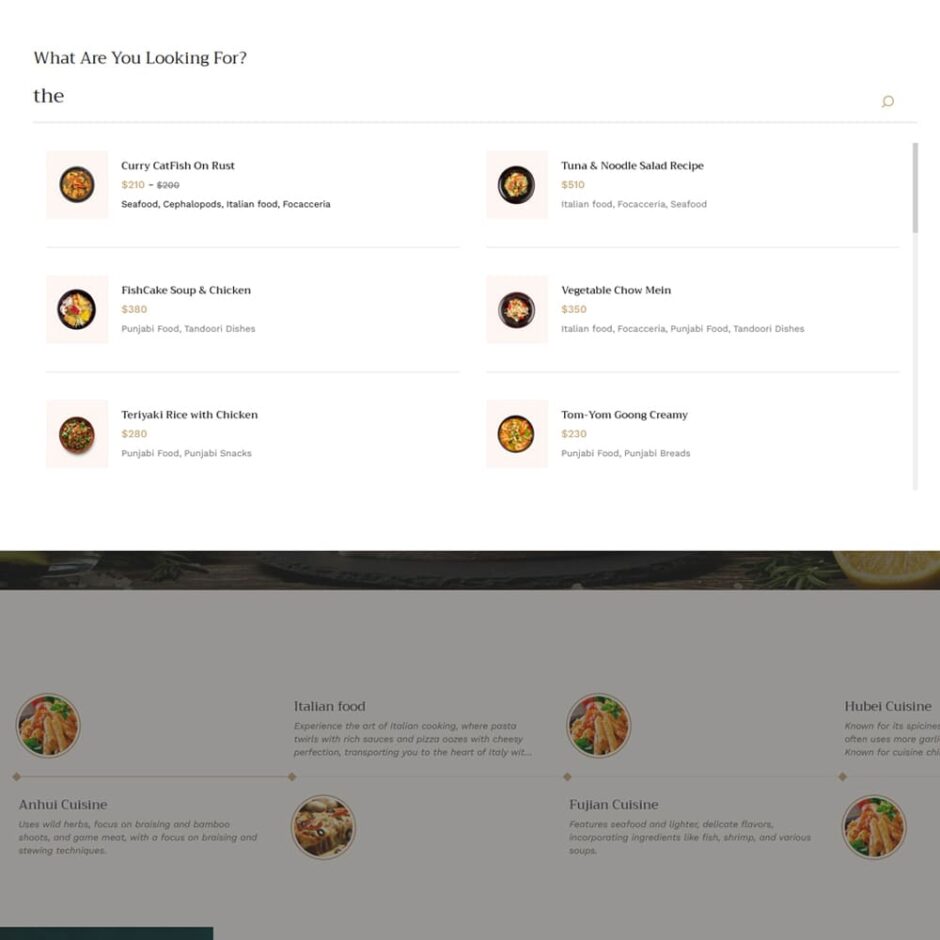
Task: Open Teriyaki Rice with Chicken title
Action: [x=189, y=415]
